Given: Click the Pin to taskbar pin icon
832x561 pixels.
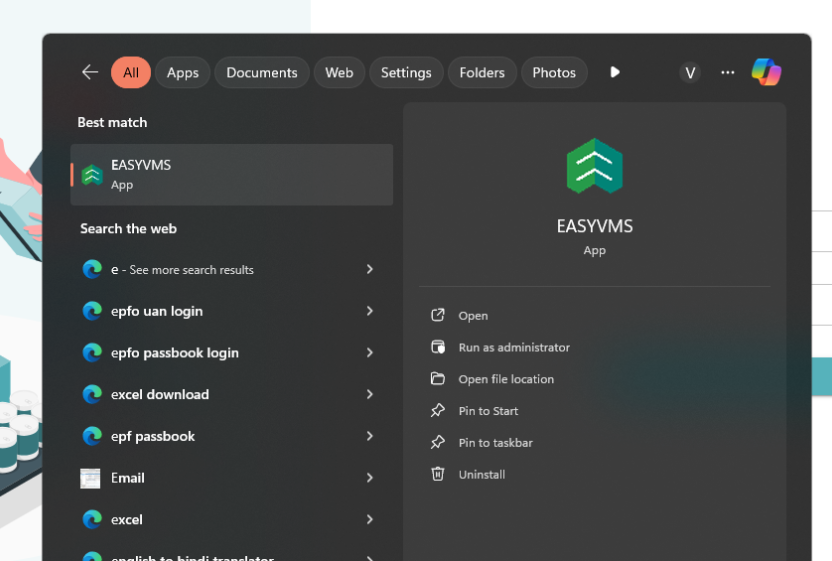Looking at the screenshot, I should [438, 443].
